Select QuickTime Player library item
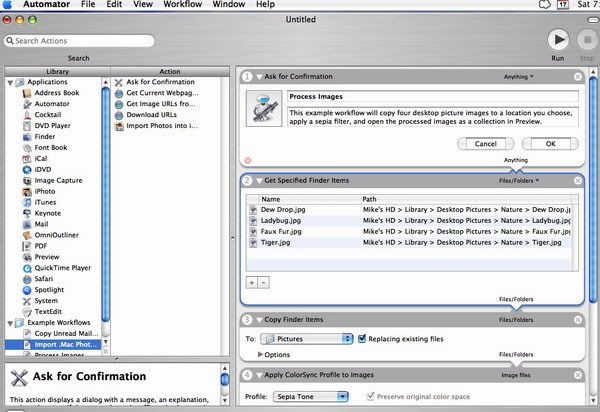Image resolution: width=600 pixels, height=412 pixels. click(x=62, y=268)
